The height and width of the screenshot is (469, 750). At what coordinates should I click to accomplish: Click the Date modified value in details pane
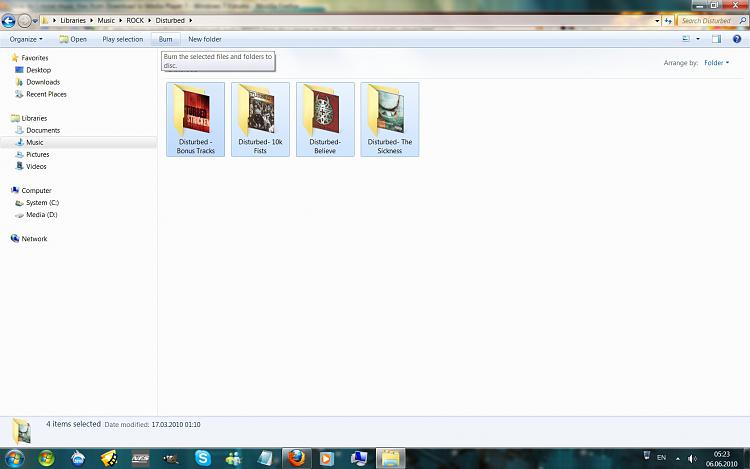point(176,425)
